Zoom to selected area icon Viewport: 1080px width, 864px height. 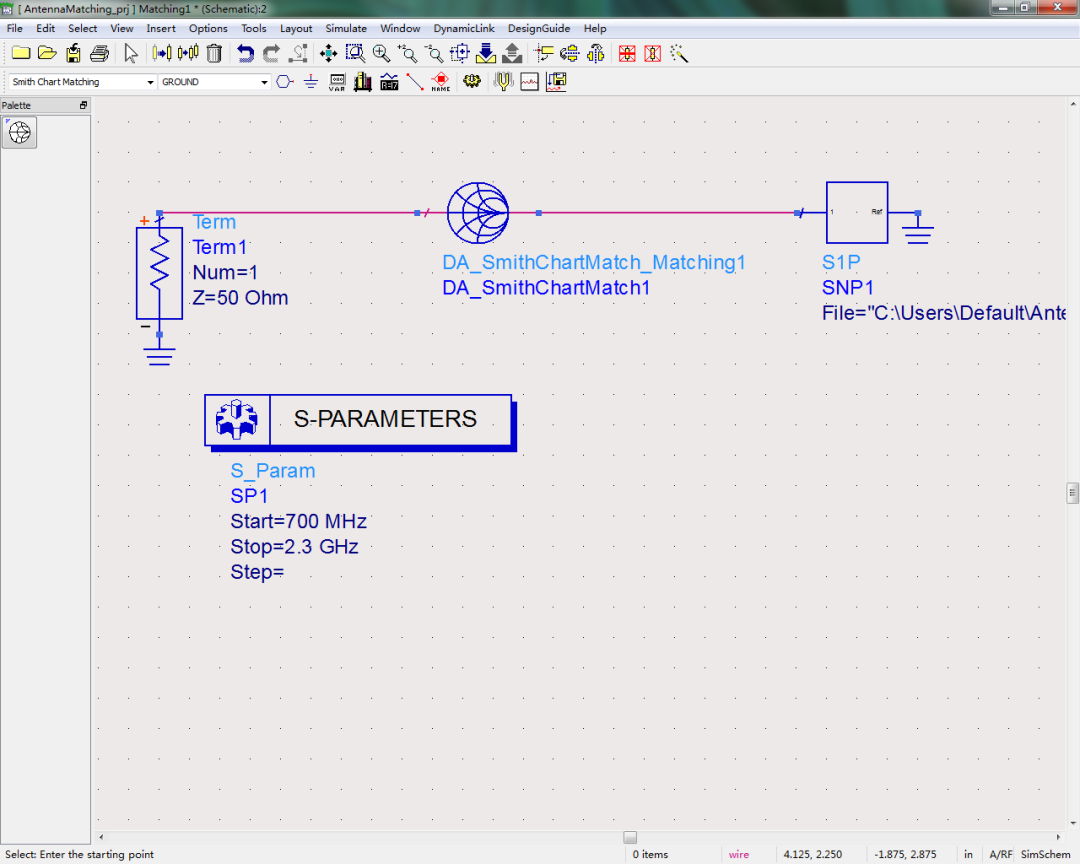click(x=355, y=53)
